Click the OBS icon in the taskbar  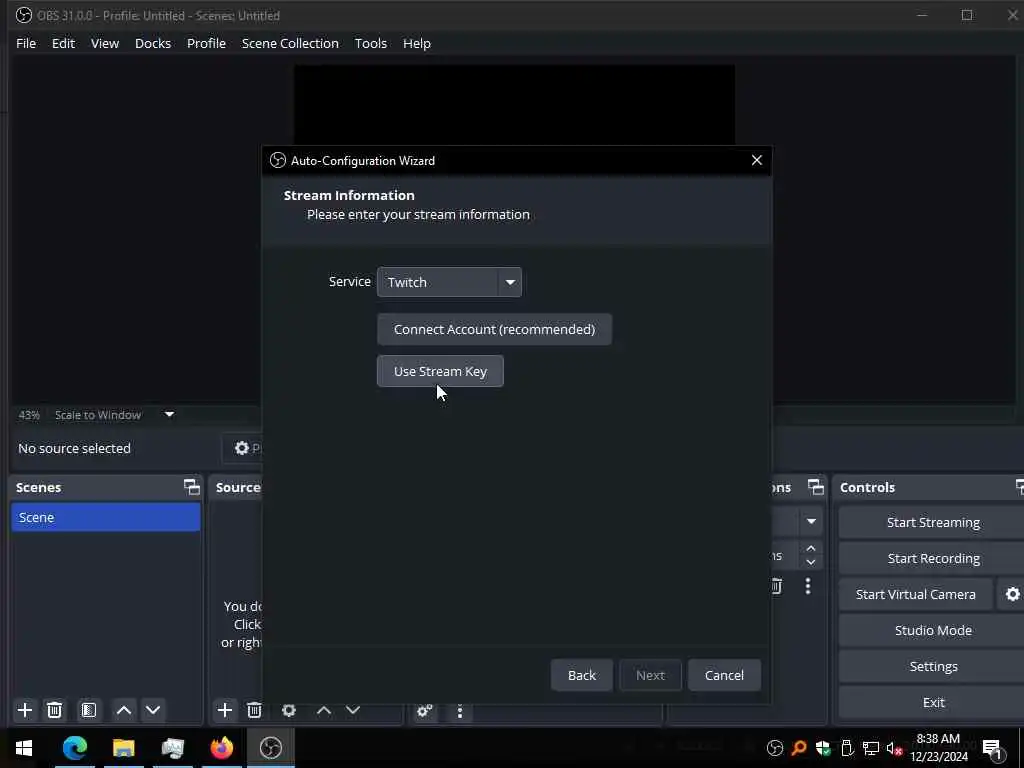(x=270, y=748)
